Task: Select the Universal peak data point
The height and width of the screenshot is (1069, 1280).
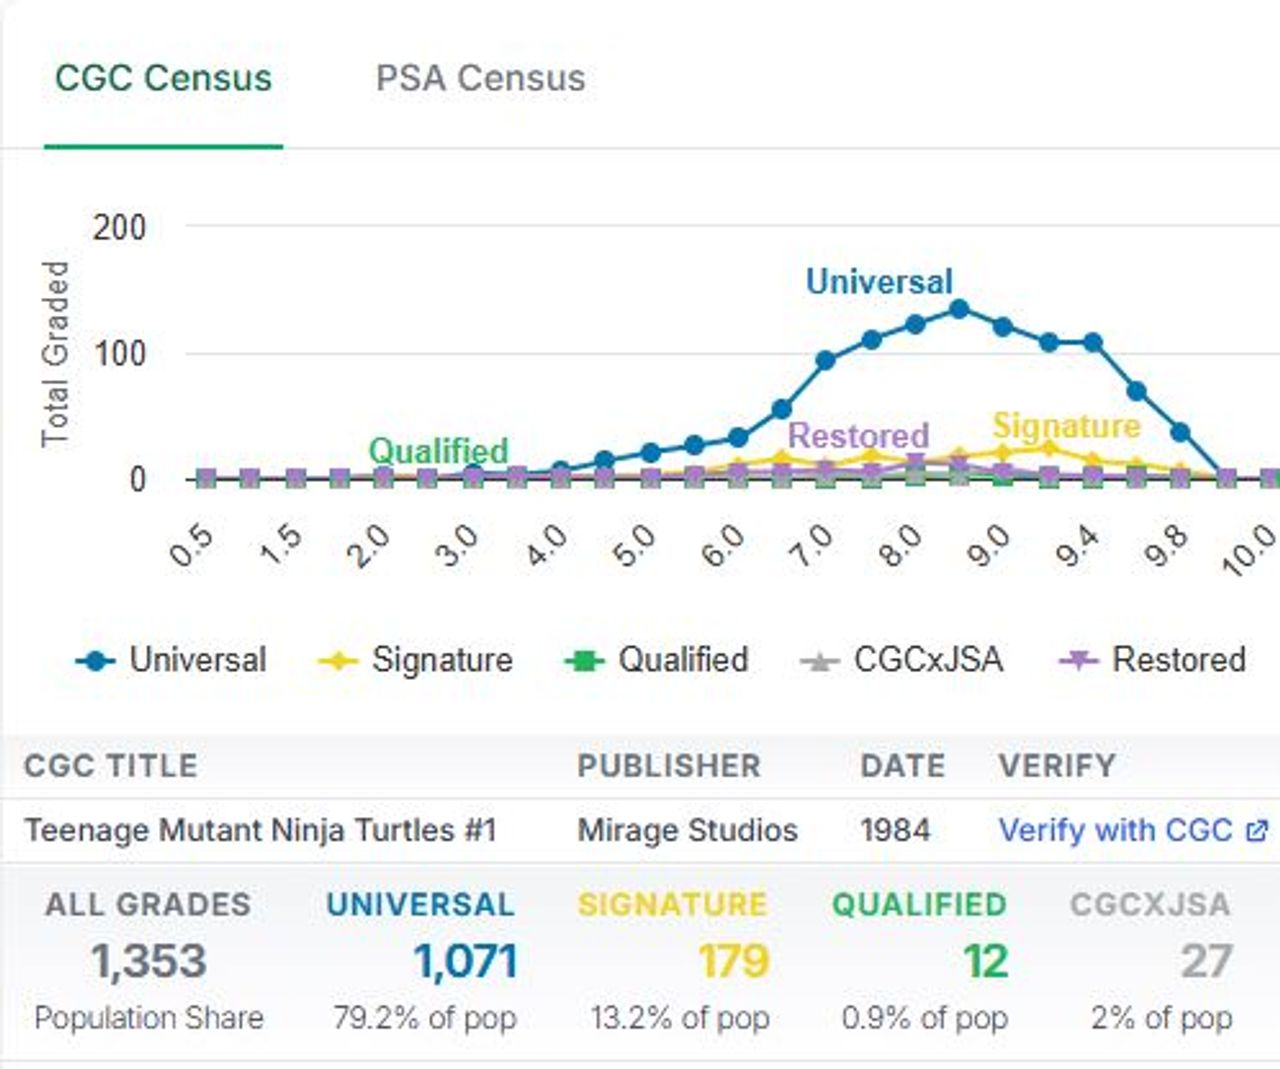Action: [x=959, y=310]
